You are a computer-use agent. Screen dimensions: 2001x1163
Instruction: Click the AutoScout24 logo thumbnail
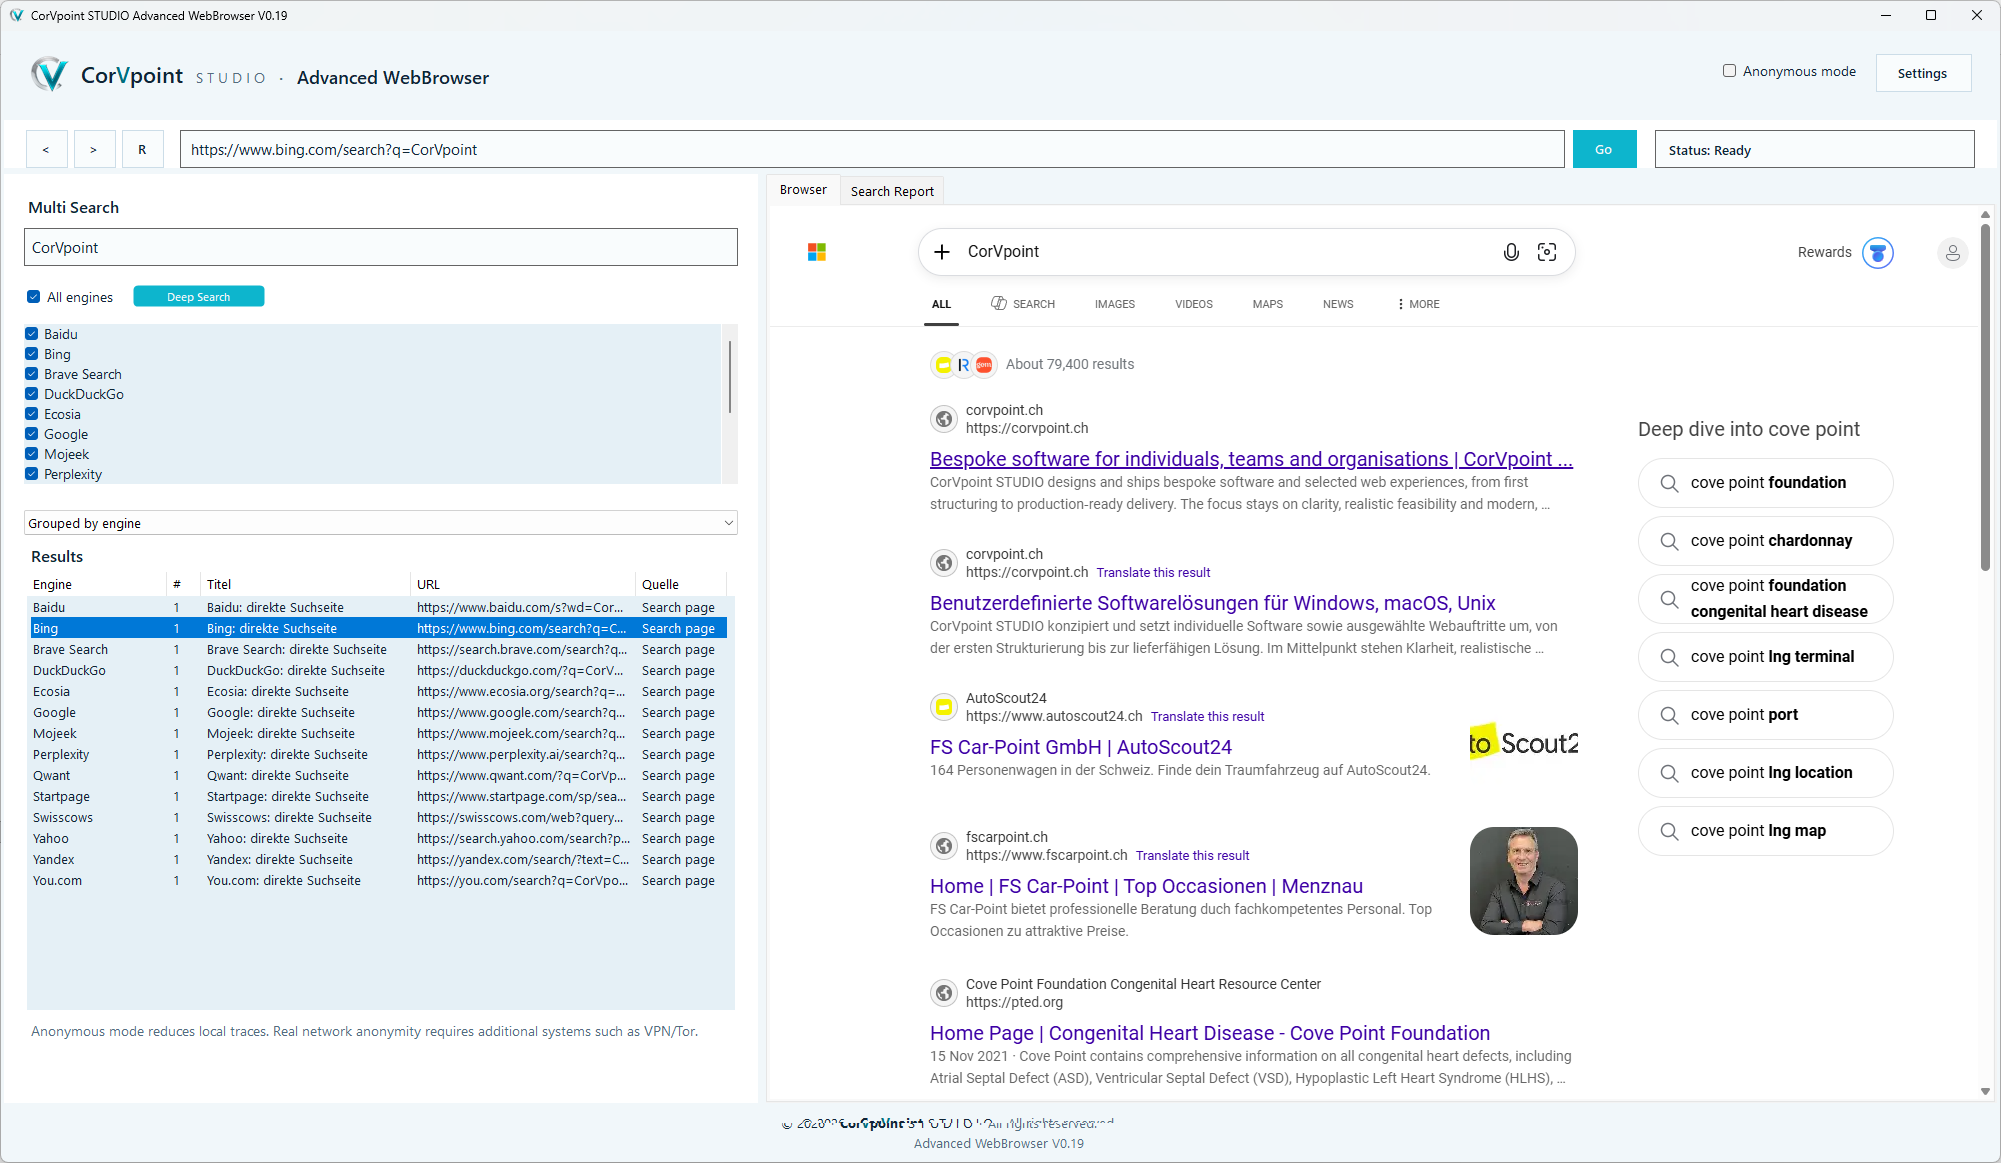point(1523,743)
